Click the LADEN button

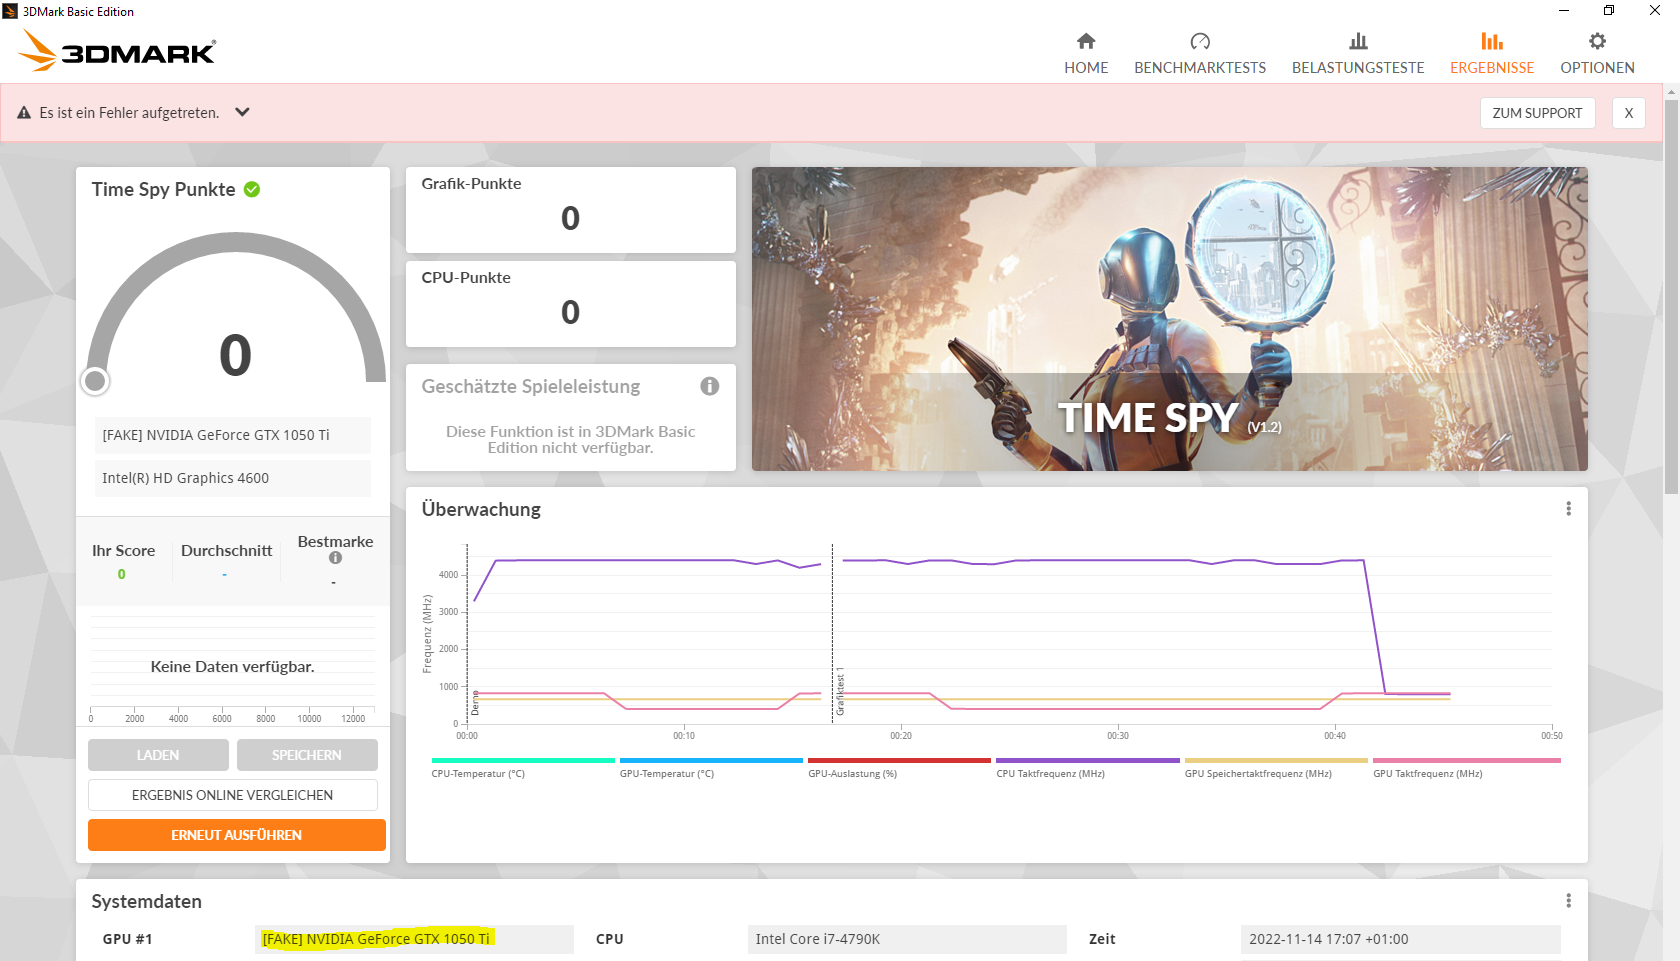[158, 755]
